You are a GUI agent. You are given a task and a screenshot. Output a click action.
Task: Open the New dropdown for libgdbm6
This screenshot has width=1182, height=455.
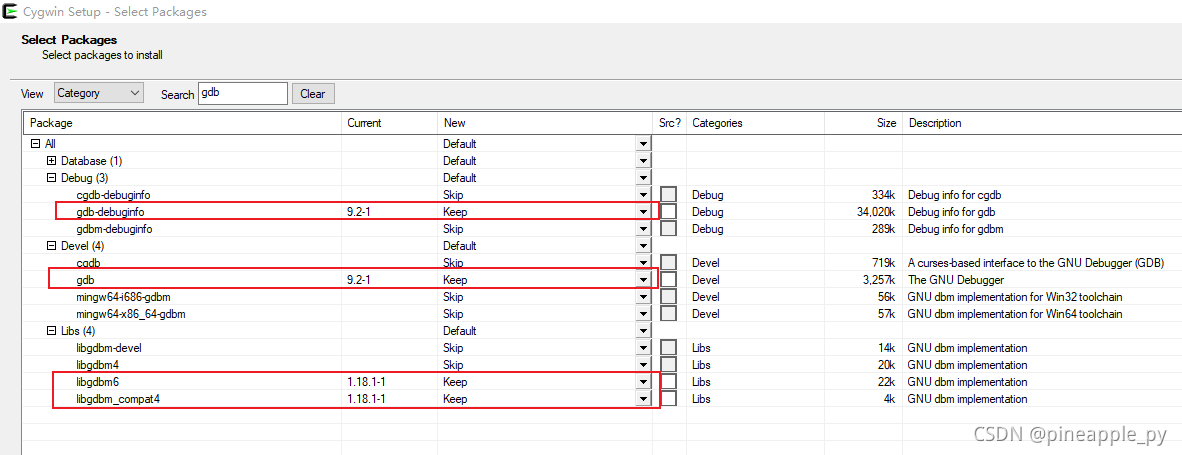click(x=643, y=382)
